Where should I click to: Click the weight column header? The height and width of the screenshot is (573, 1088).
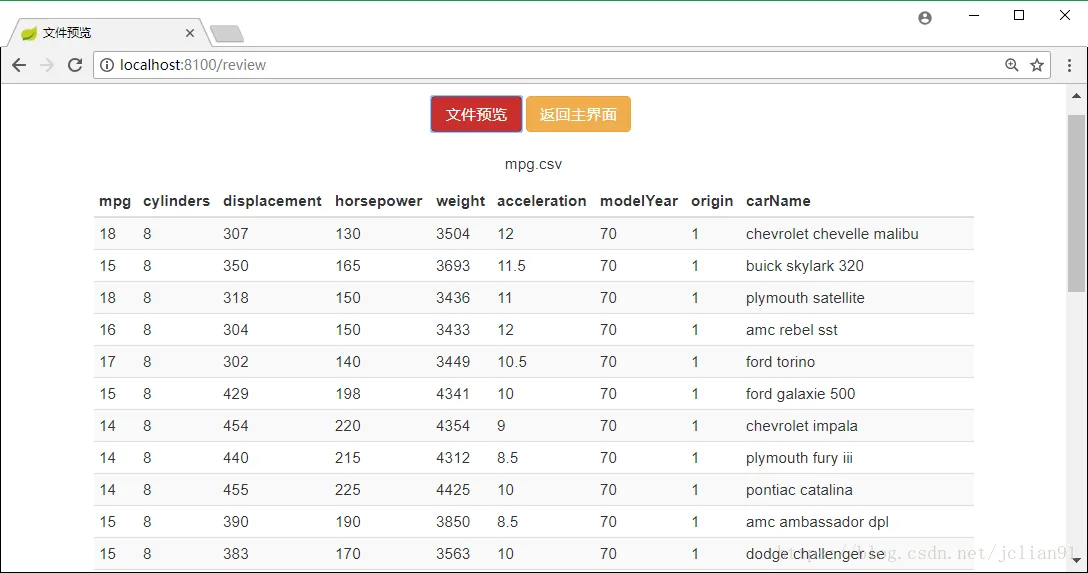click(461, 201)
